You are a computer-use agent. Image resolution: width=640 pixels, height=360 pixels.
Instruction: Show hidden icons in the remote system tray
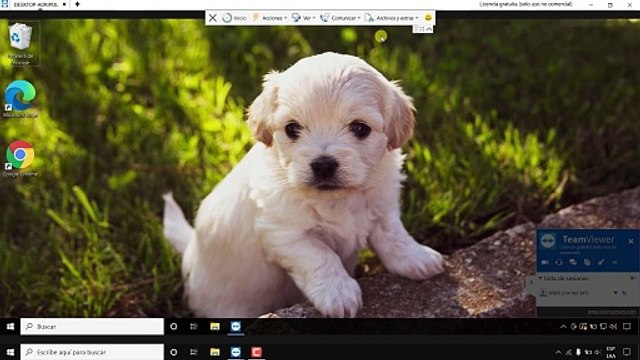563,327
